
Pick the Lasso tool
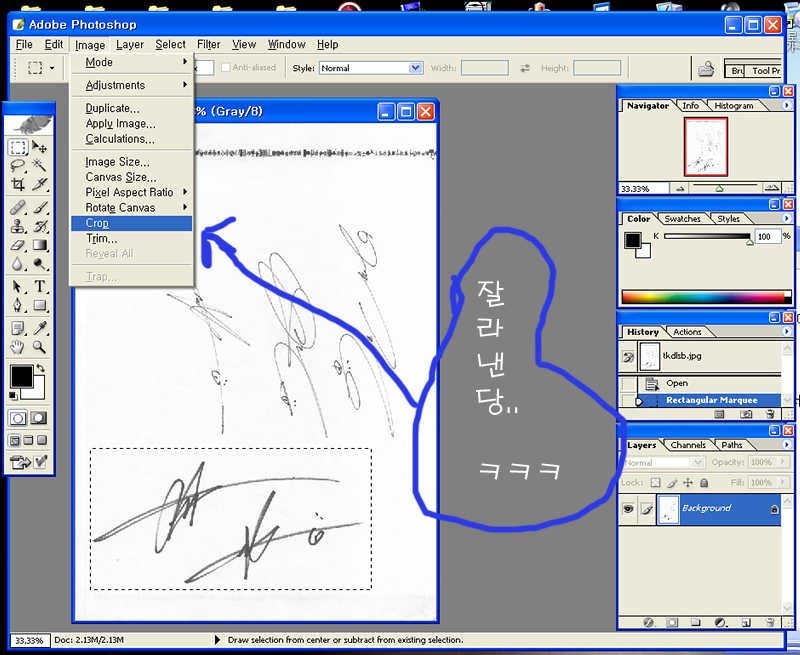point(18,165)
